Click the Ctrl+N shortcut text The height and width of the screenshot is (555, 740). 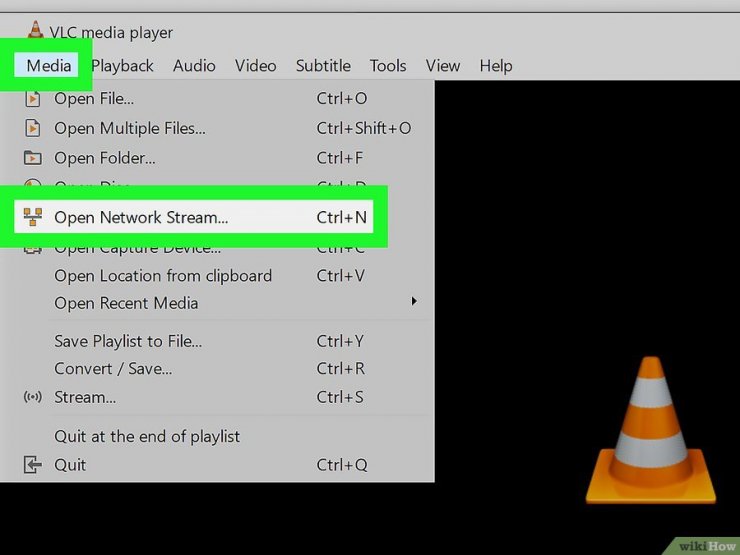[341, 217]
